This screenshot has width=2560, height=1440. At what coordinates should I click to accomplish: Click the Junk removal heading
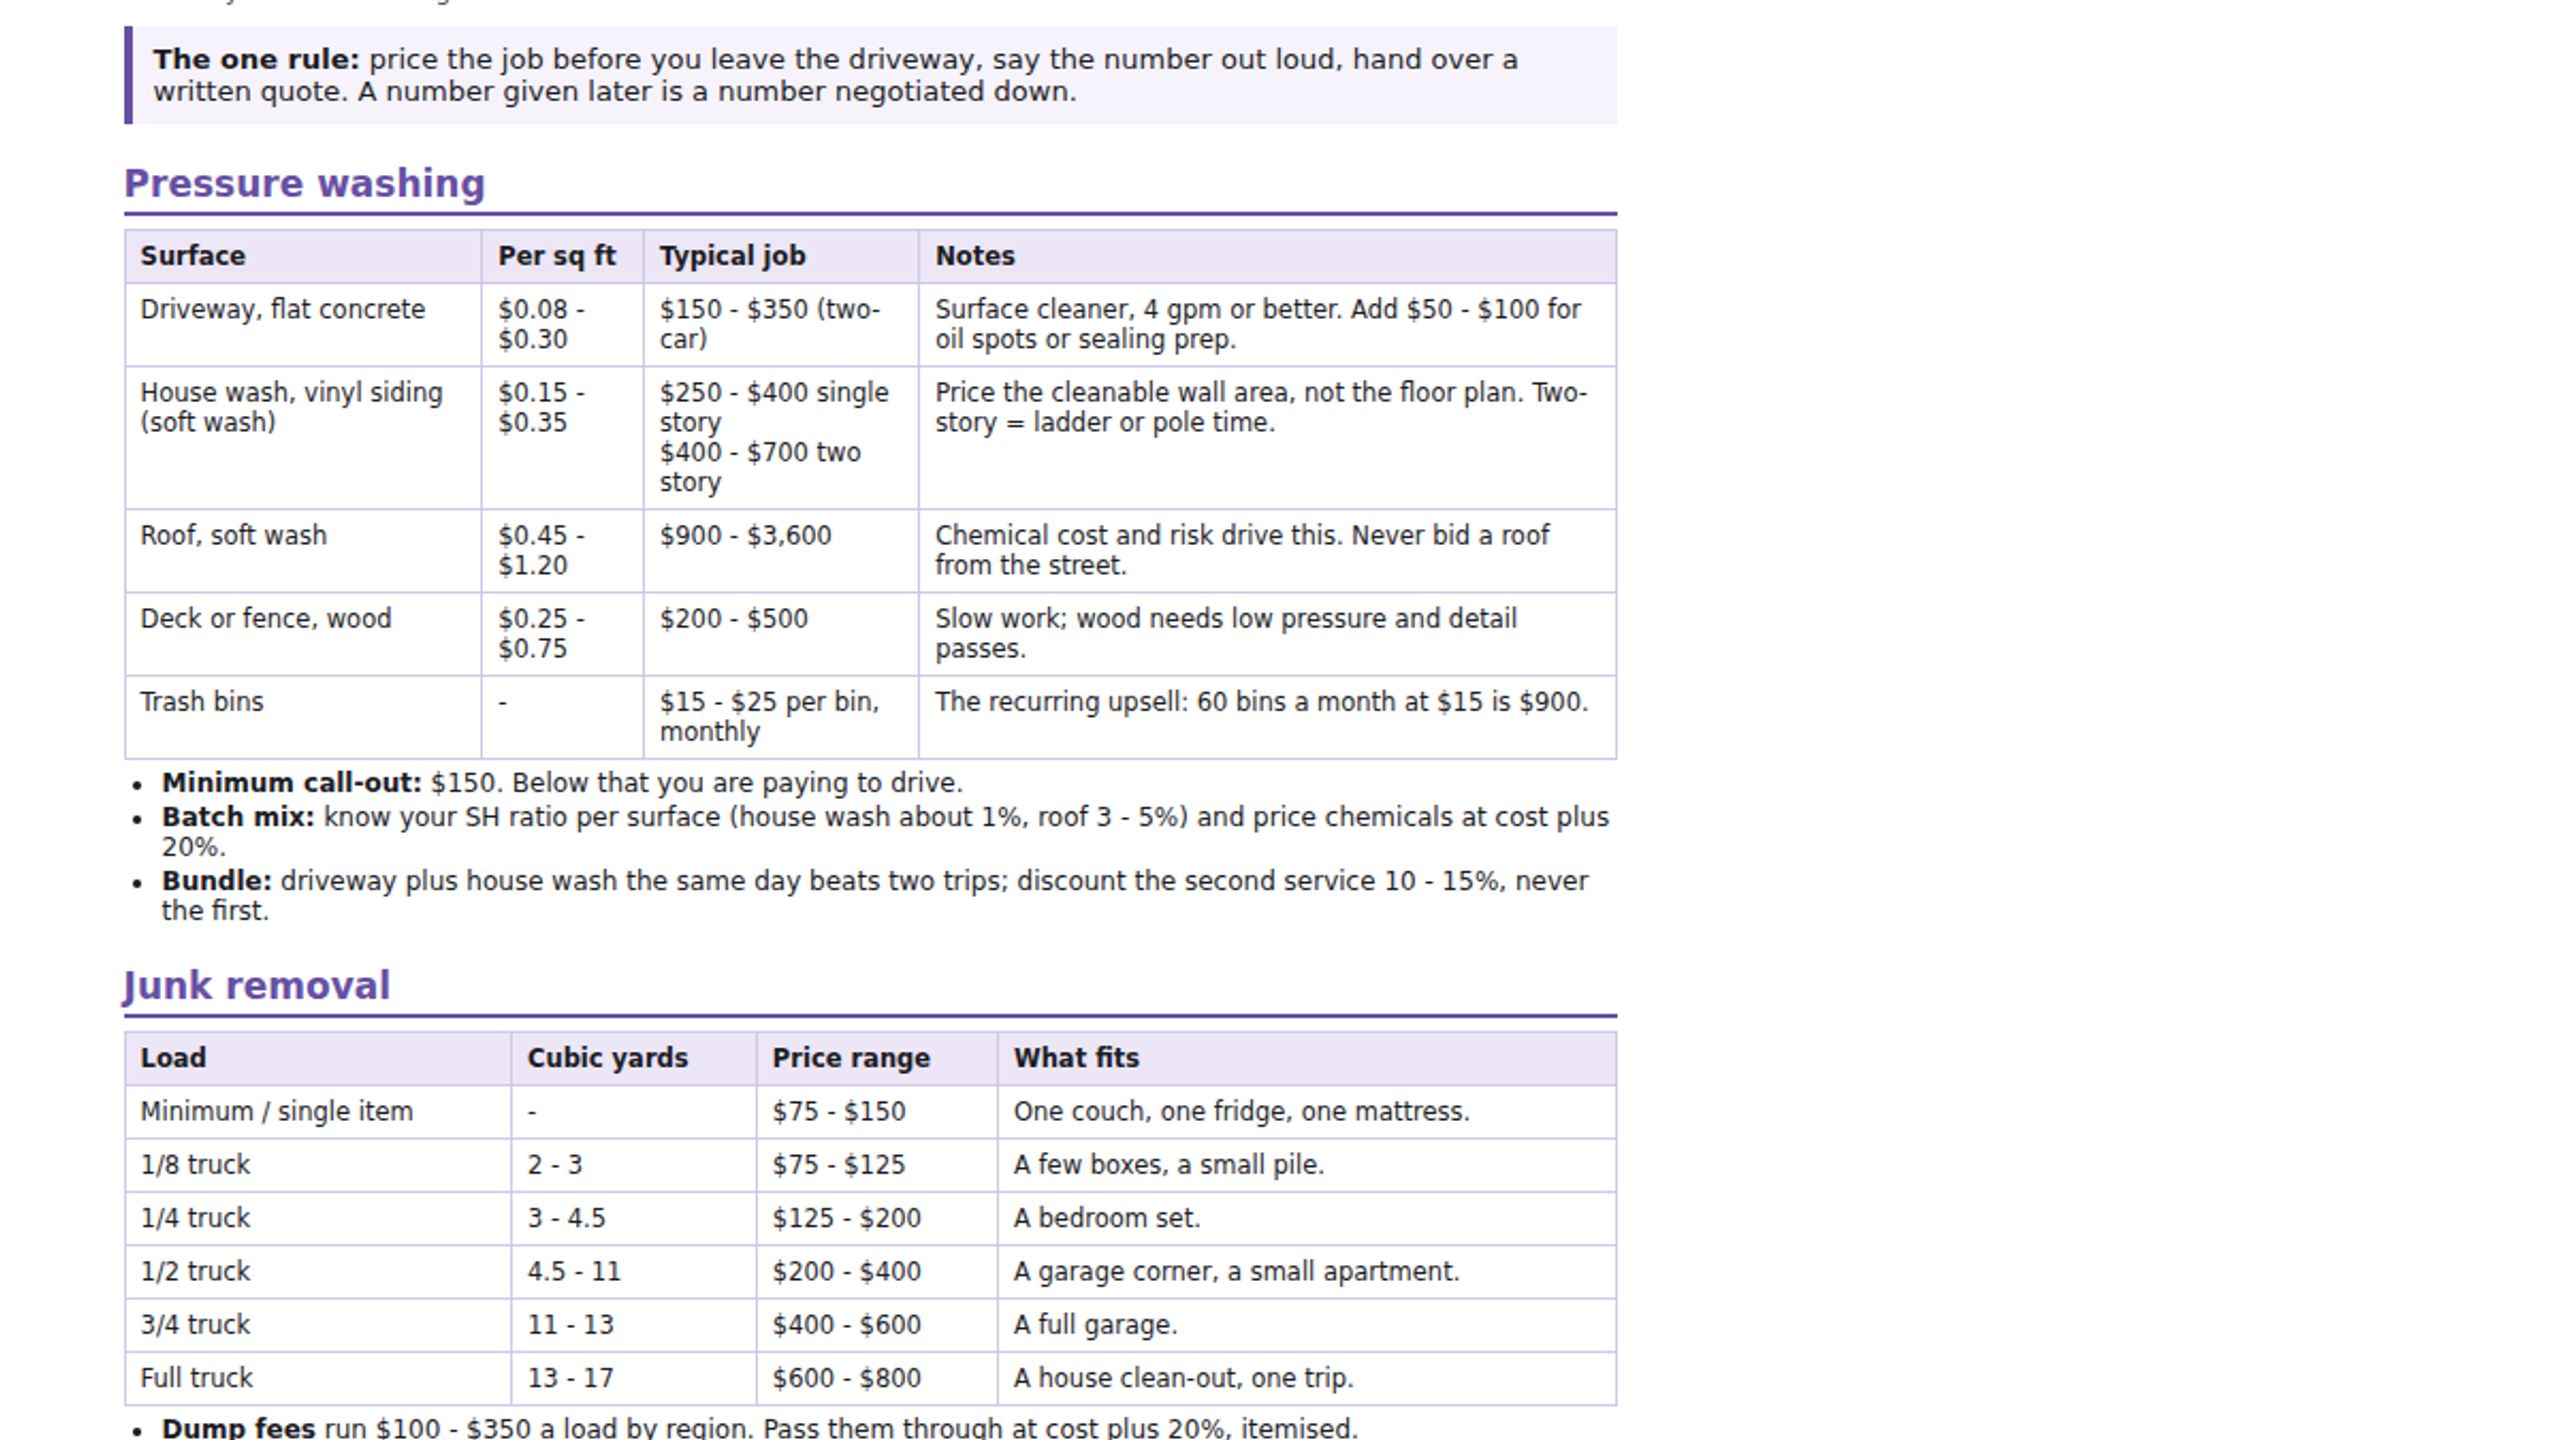[x=257, y=986]
